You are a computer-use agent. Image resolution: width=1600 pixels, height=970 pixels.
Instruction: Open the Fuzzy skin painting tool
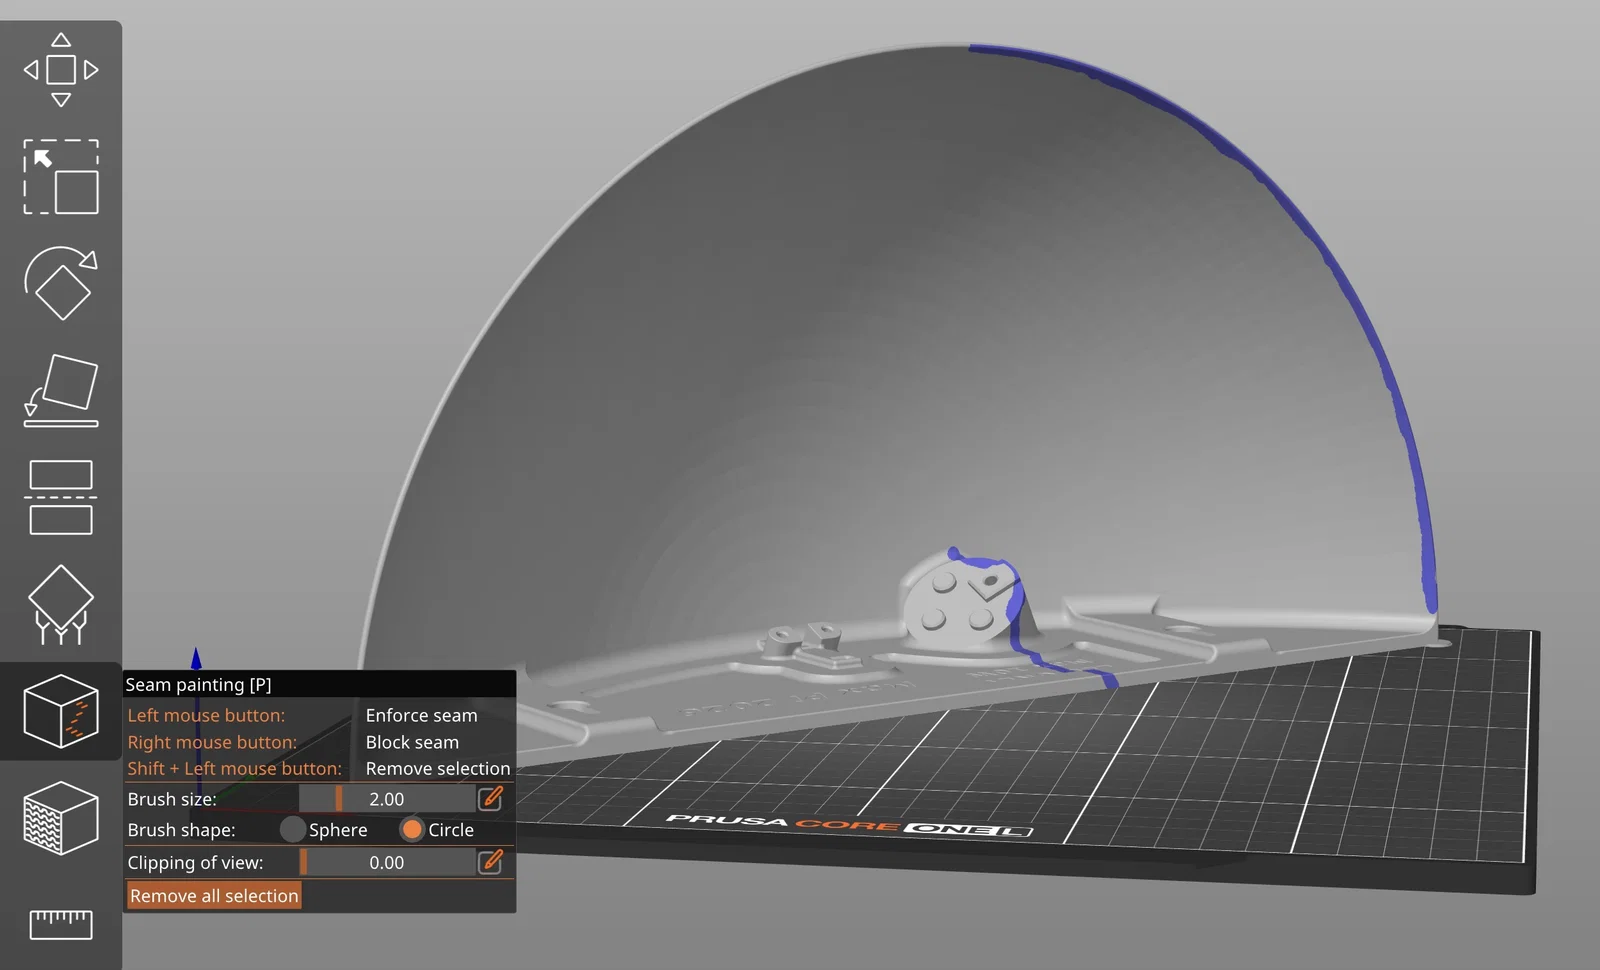click(x=61, y=818)
